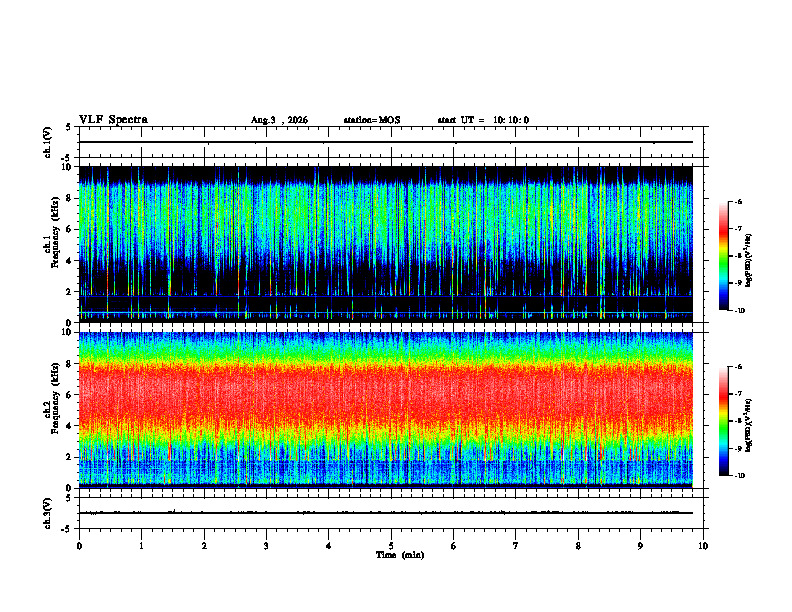Click the "station=MOS" header label
The image size is (792, 612).
pyautogui.click(x=372, y=120)
